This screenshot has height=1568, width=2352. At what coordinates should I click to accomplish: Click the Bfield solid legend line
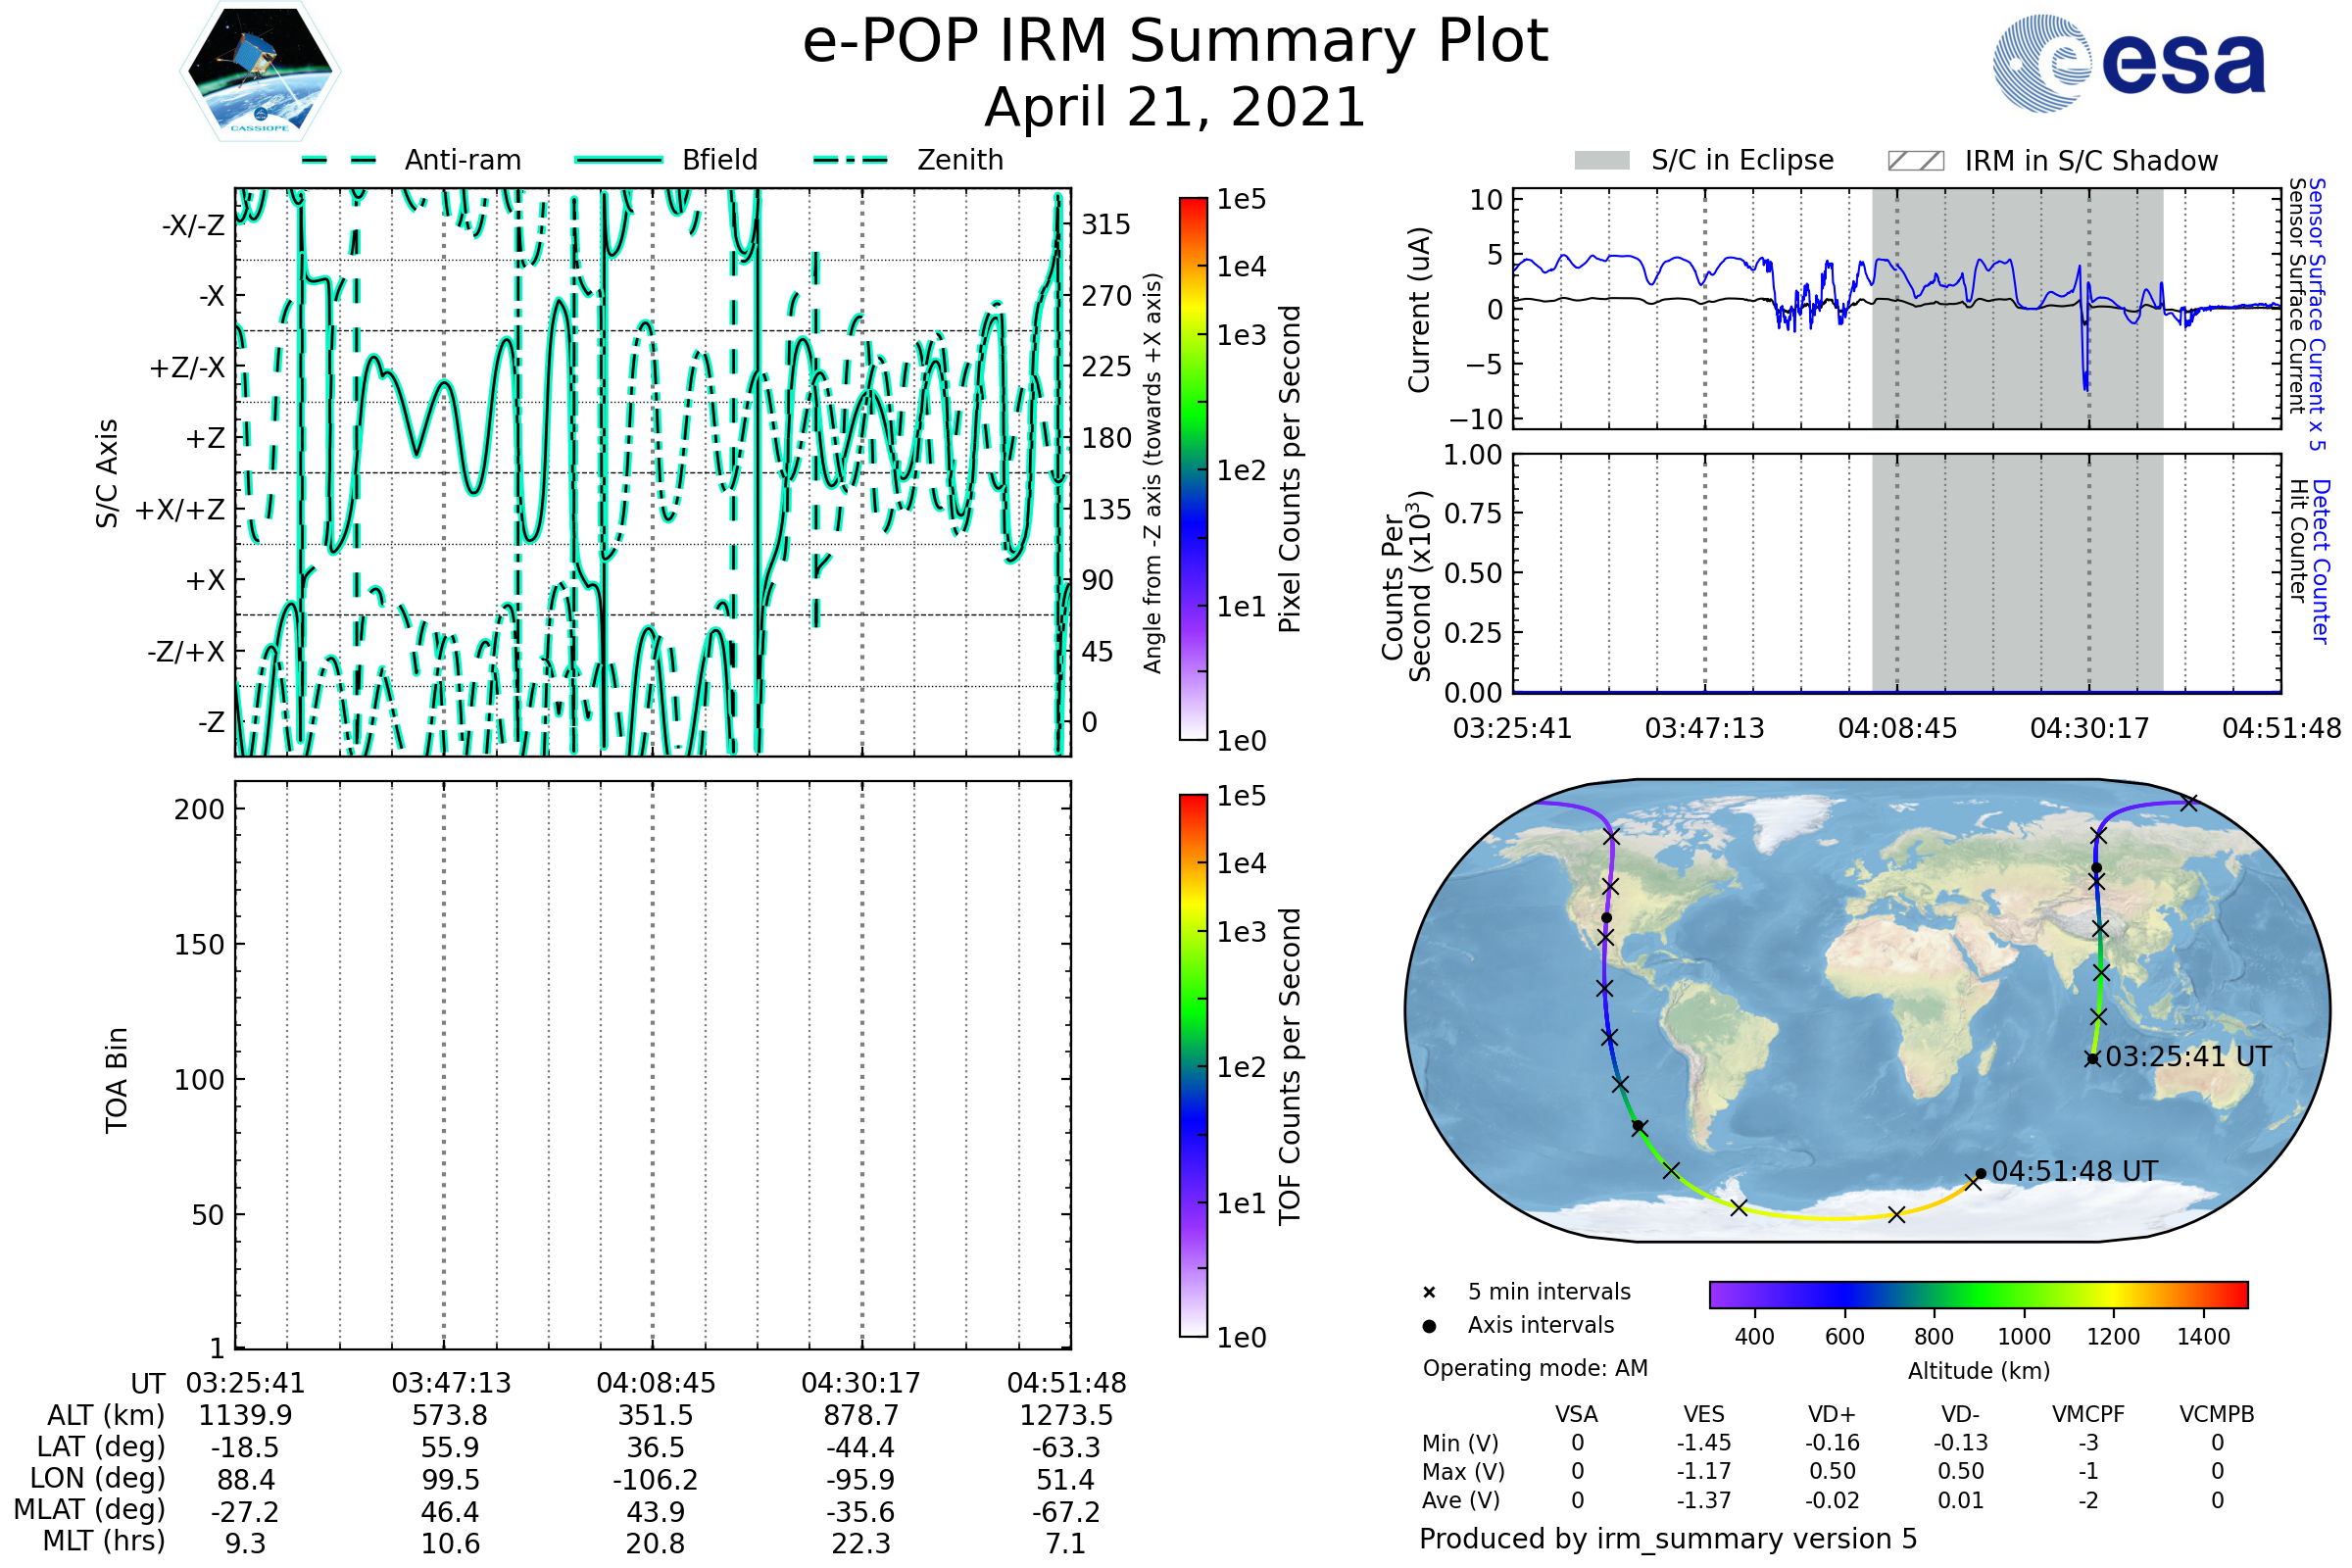pos(618,160)
